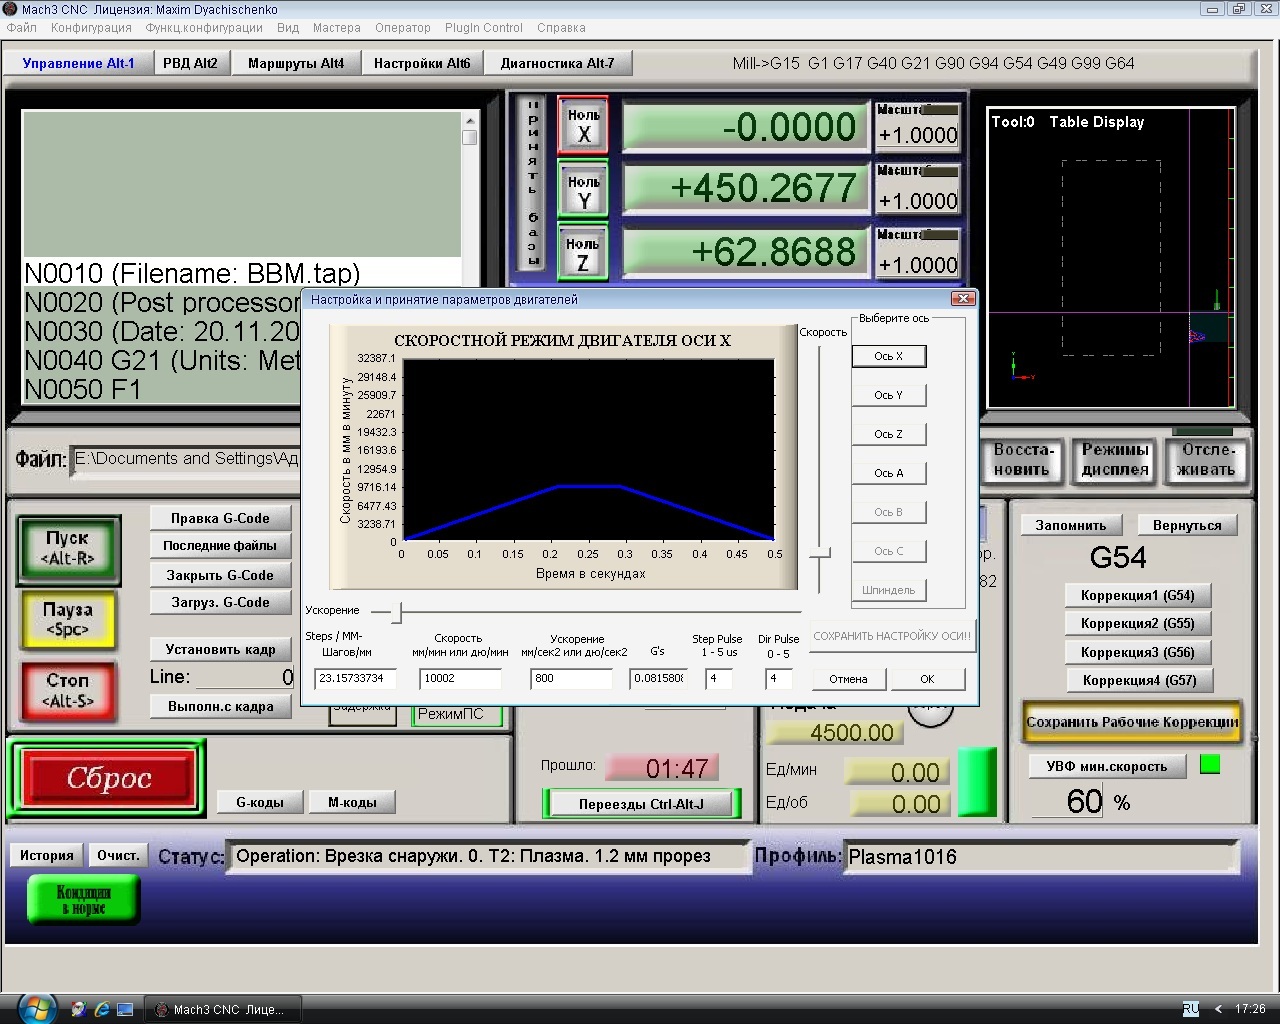Image resolution: width=1280 pixels, height=1024 pixels.
Task: Stop the program with Стоп button
Action: tap(68, 691)
